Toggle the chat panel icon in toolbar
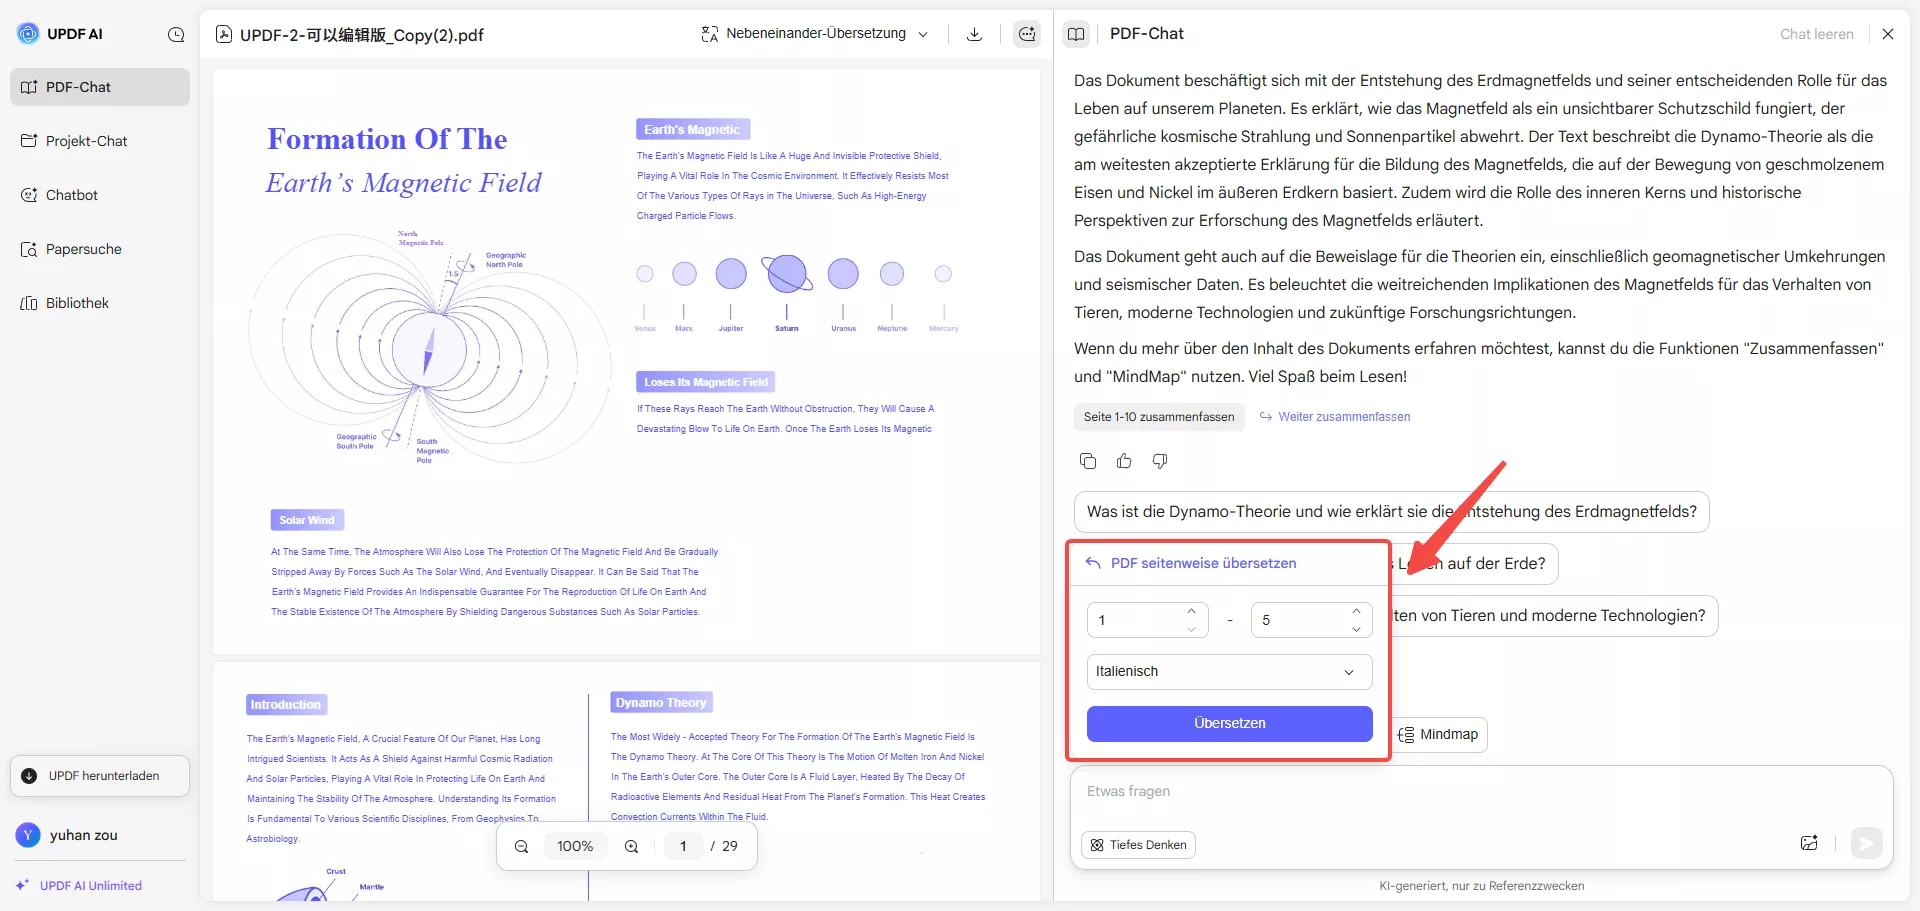 [x=1027, y=34]
